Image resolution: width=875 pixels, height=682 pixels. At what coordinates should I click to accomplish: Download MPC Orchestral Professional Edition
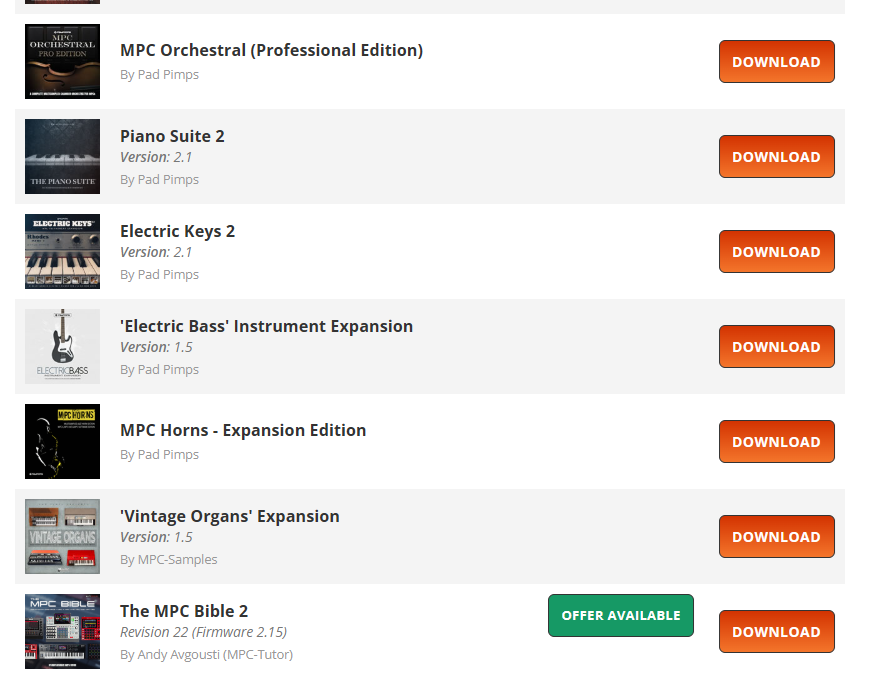(x=776, y=61)
